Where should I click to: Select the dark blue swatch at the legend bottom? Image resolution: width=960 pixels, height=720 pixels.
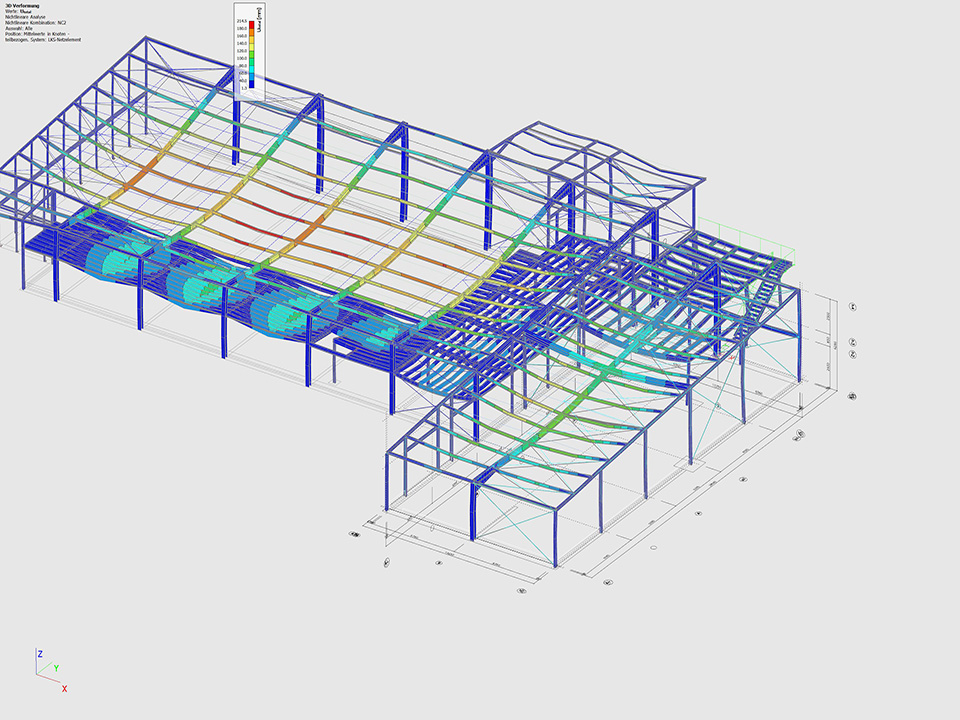252,84
